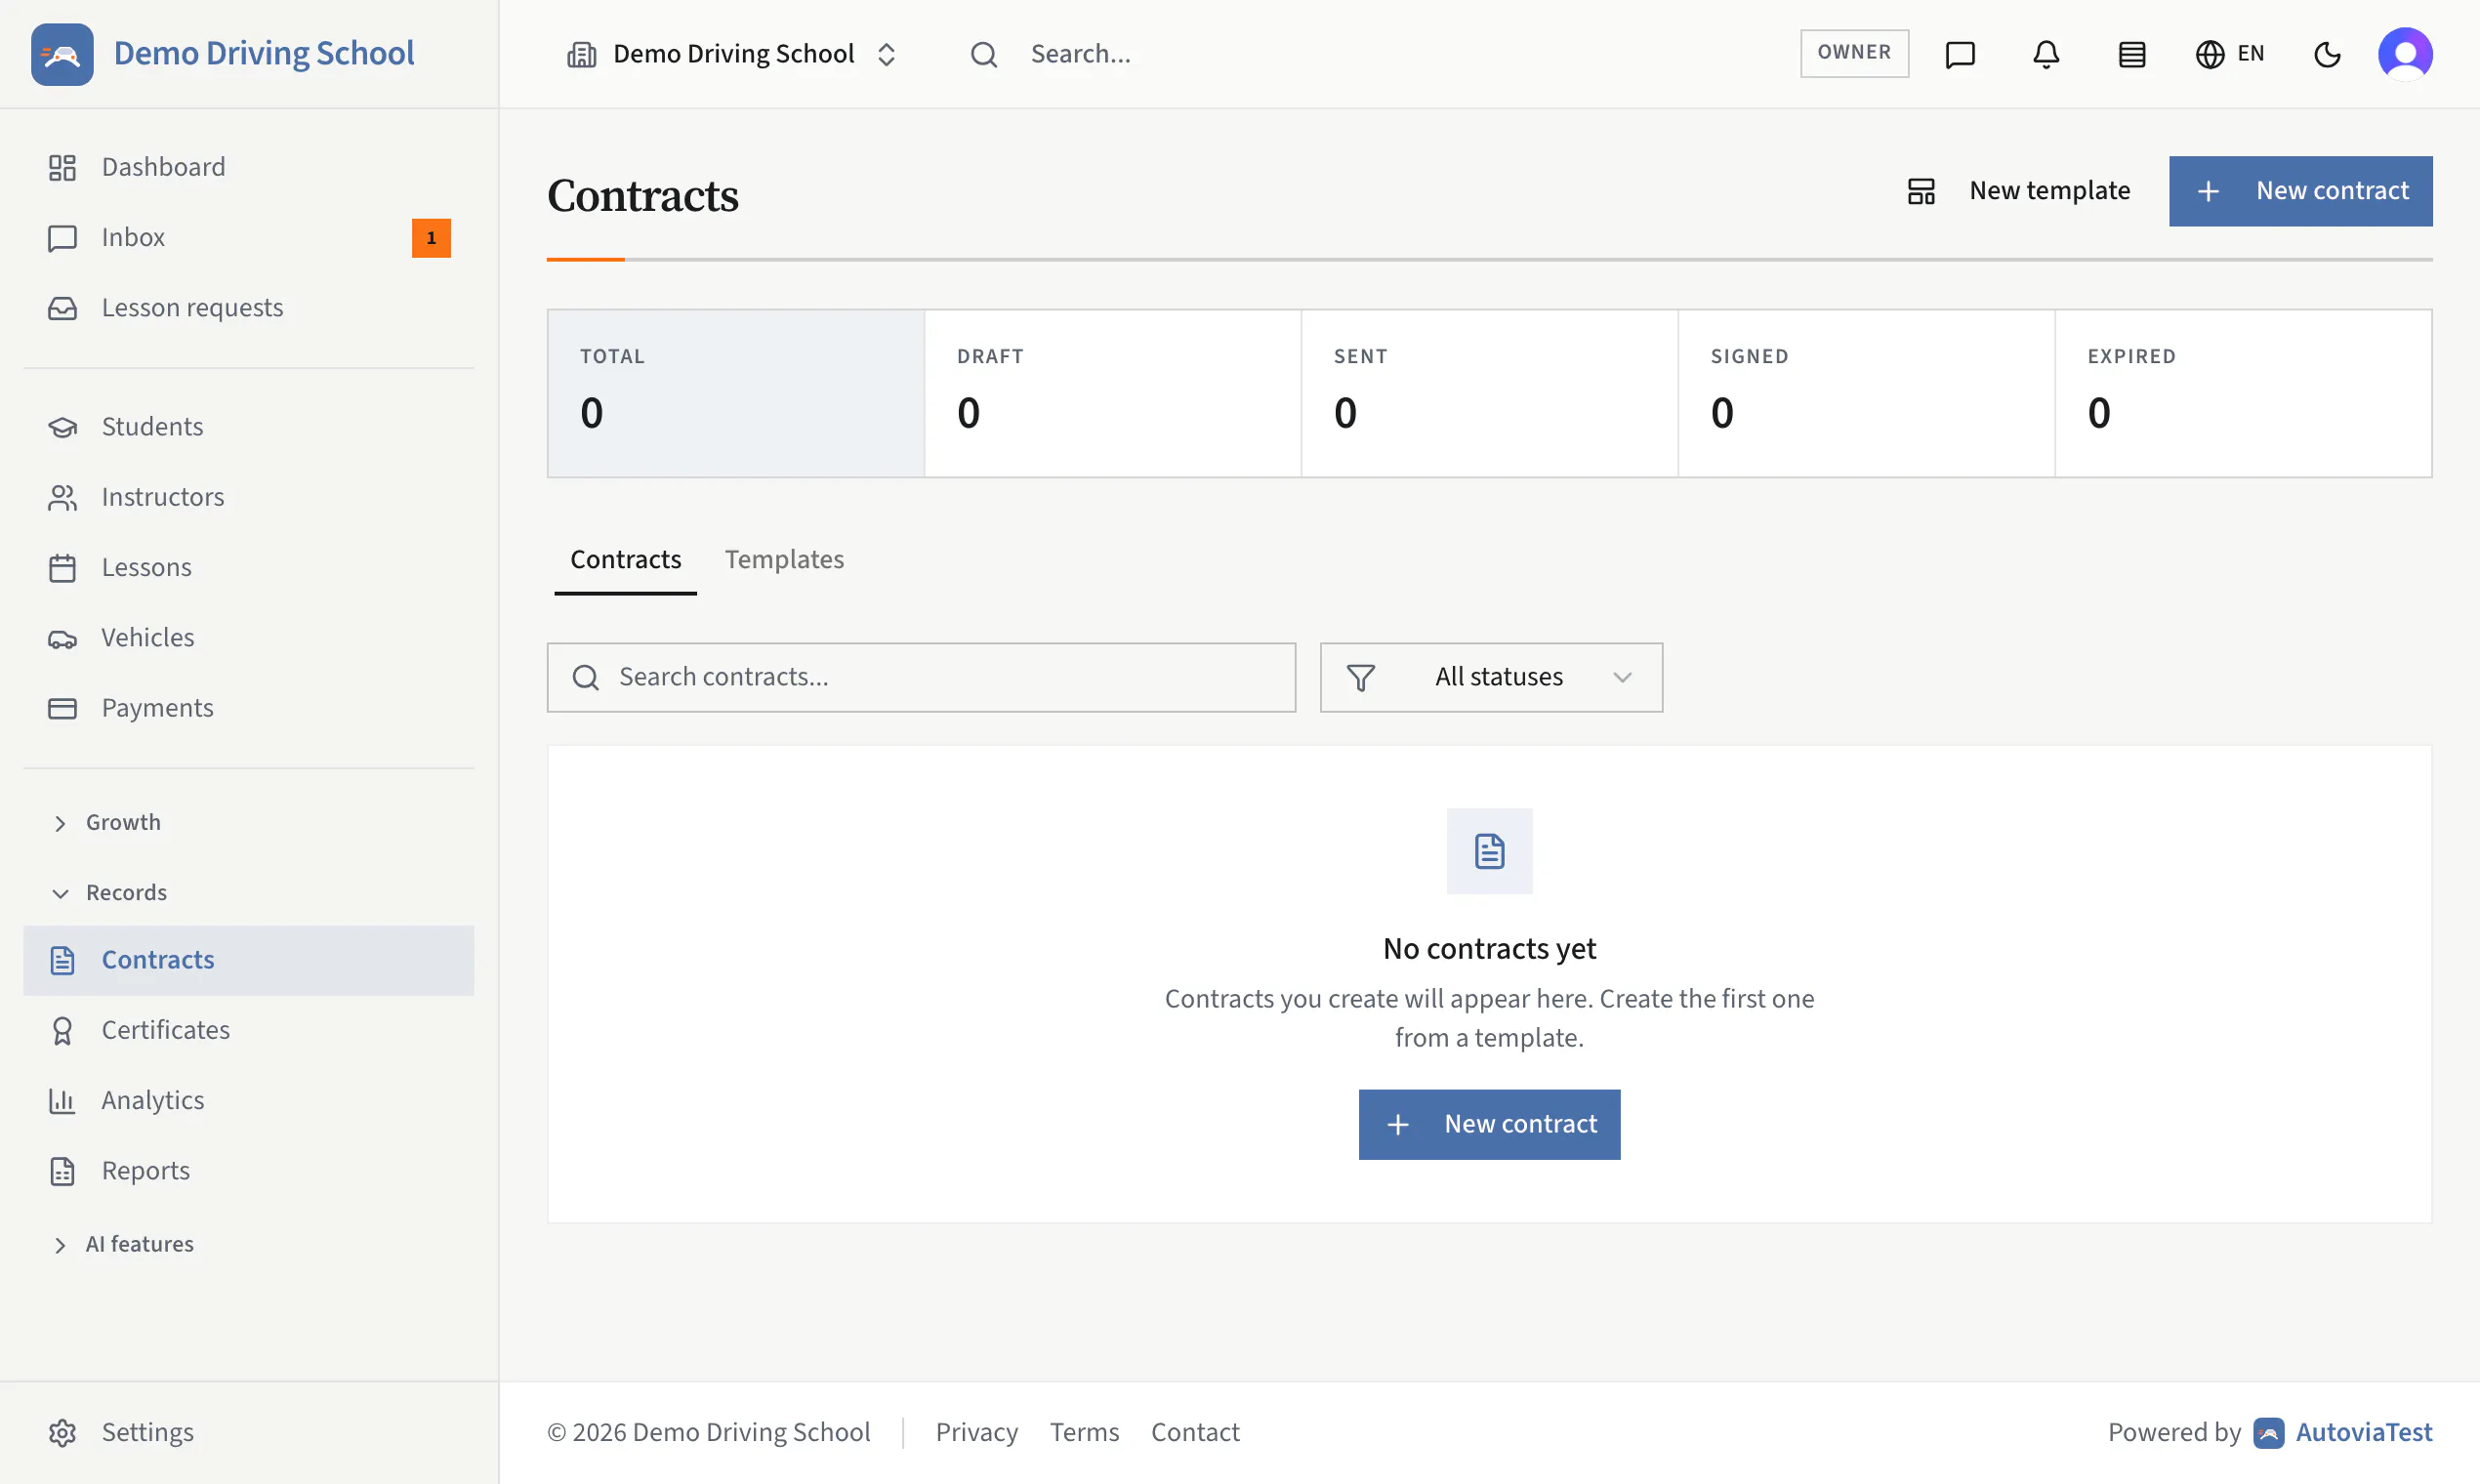2480x1484 pixels.
Task: Filter by the Total stat card
Action: (736, 393)
